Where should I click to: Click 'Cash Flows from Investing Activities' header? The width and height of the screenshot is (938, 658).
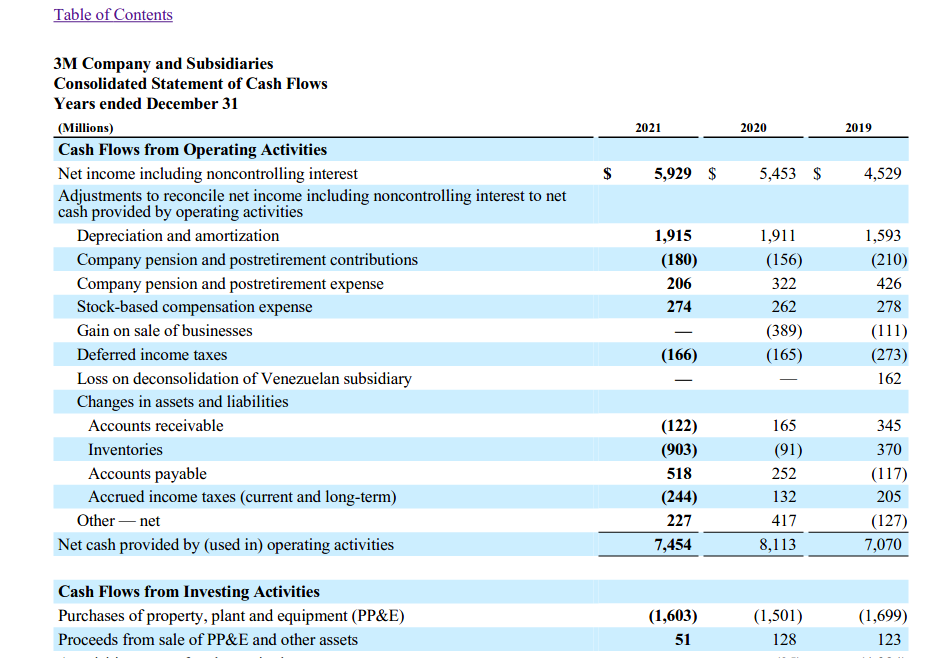coord(189,592)
